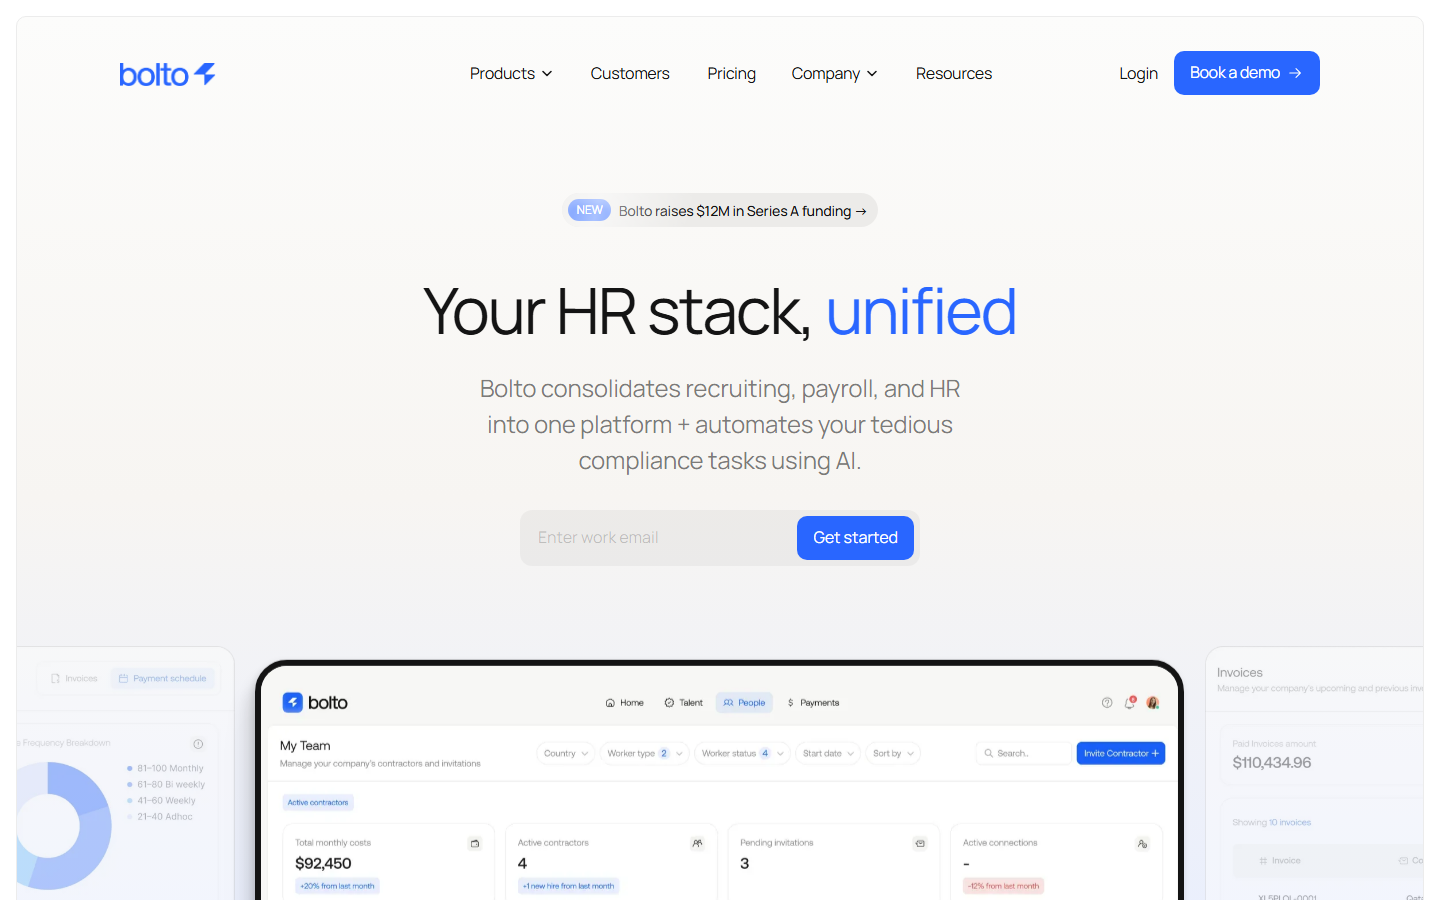Click the +1 new hire from last month badge

[568, 886]
